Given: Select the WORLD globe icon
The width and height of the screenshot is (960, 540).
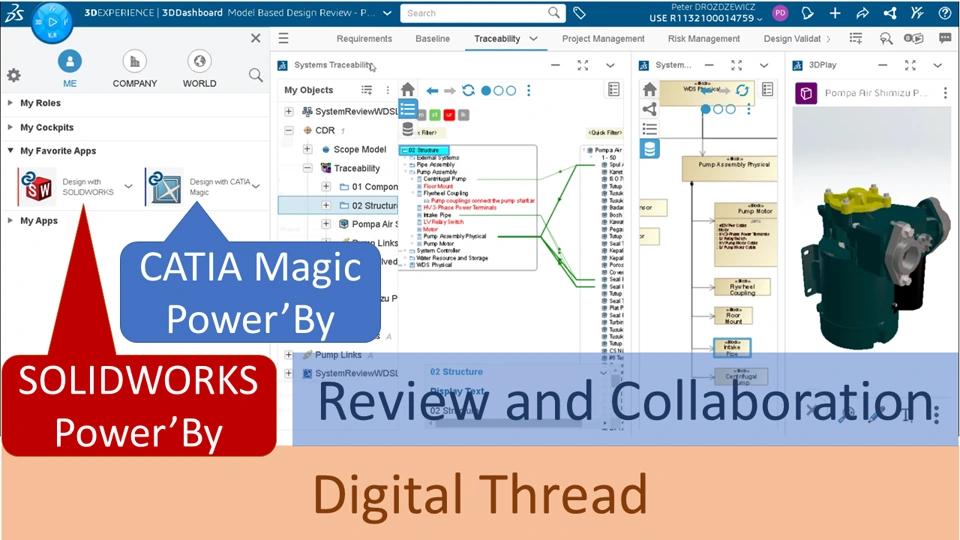Looking at the screenshot, I should click(200, 61).
